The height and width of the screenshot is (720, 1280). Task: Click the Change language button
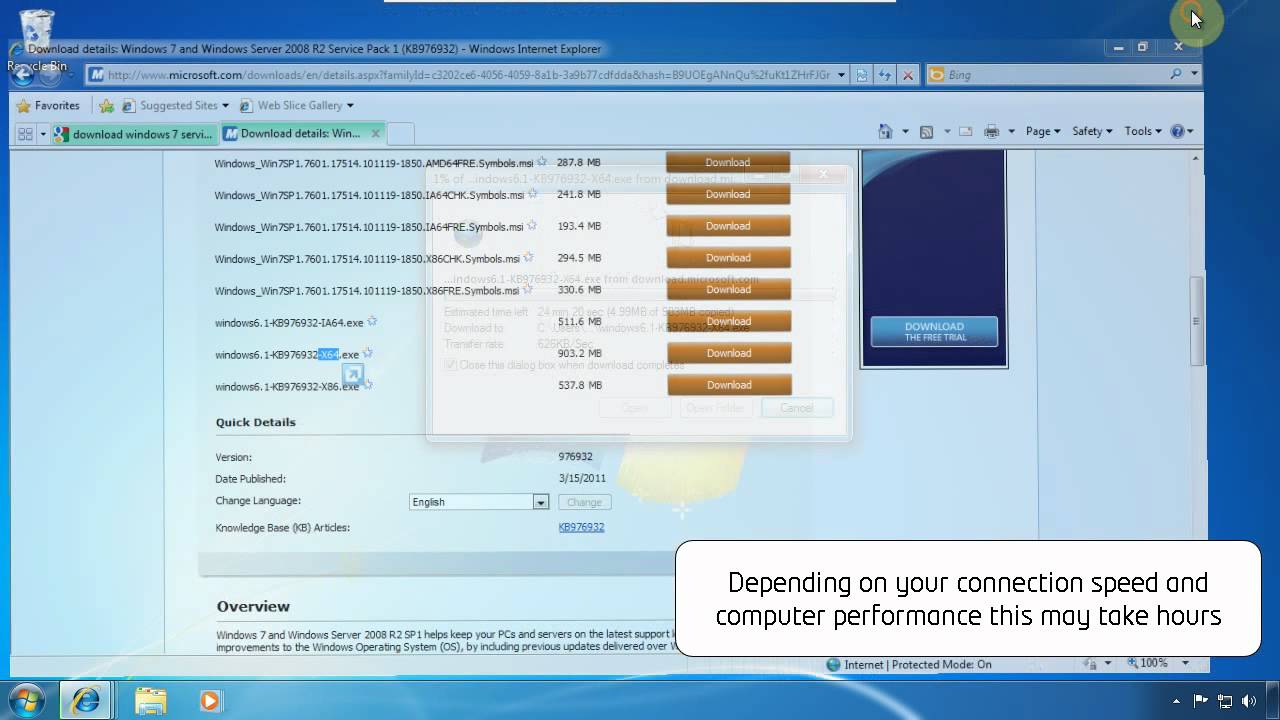click(x=584, y=502)
